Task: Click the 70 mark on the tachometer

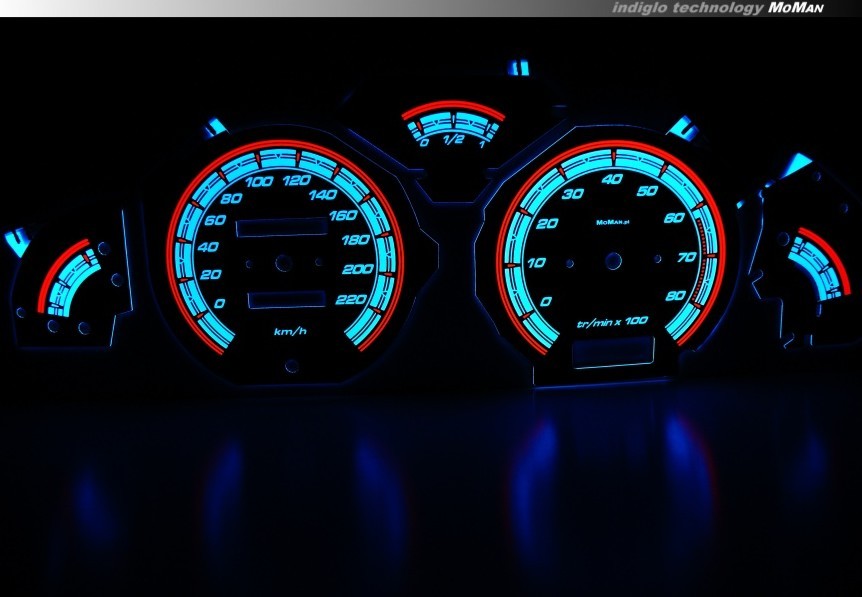Action: 687,257
